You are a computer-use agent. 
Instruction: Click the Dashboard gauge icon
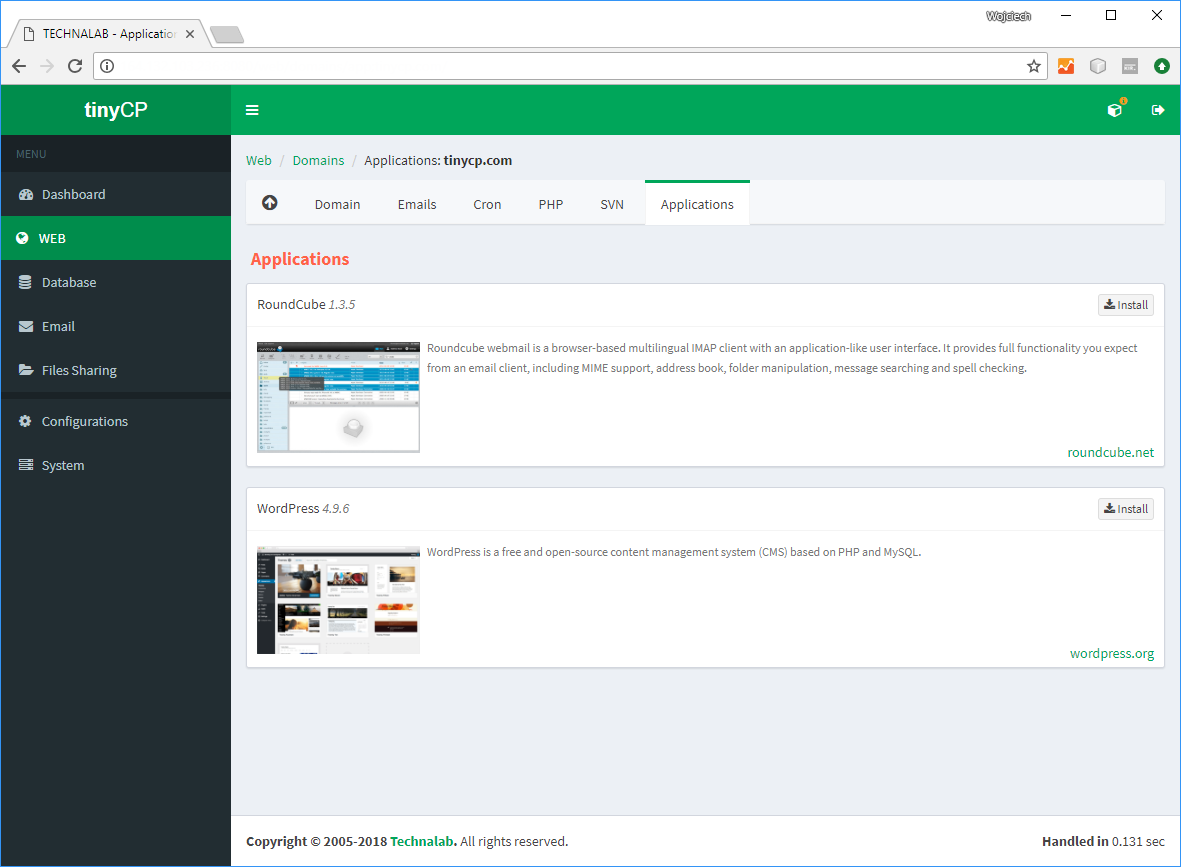click(x=26, y=194)
